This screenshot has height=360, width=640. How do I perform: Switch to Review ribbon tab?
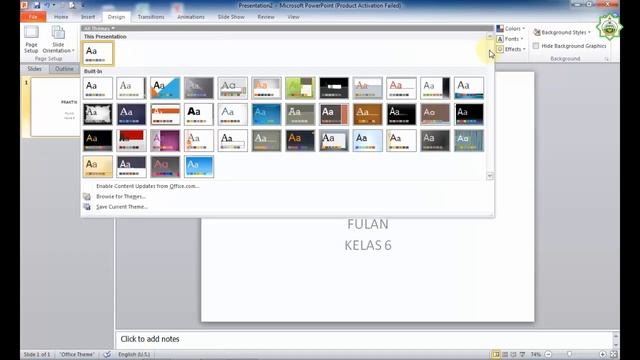266,17
